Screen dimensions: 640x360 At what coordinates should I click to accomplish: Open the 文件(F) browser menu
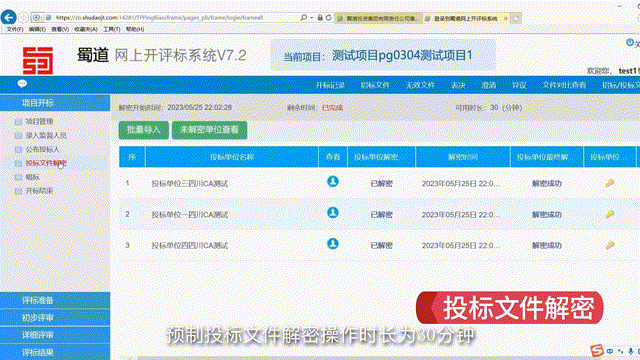click(15, 29)
